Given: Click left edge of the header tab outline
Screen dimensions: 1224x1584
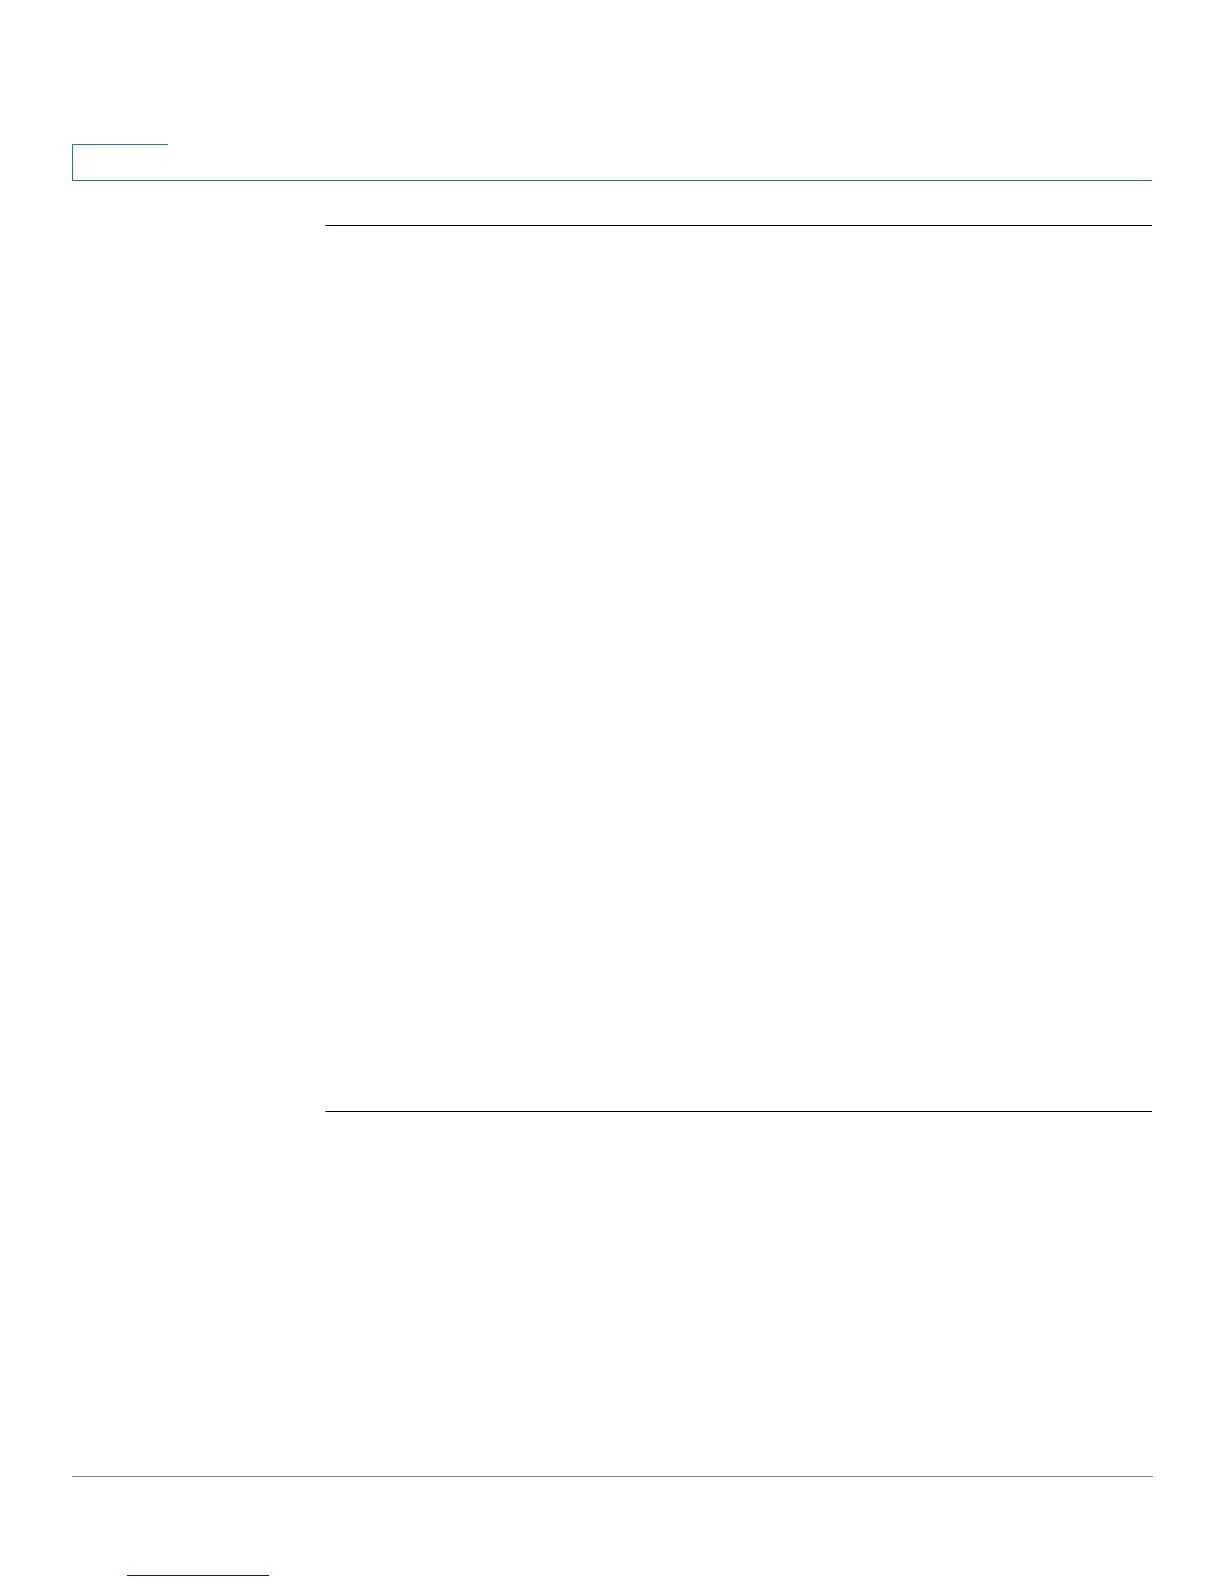Looking at the screenshot, I should click(x=72, y=163).
